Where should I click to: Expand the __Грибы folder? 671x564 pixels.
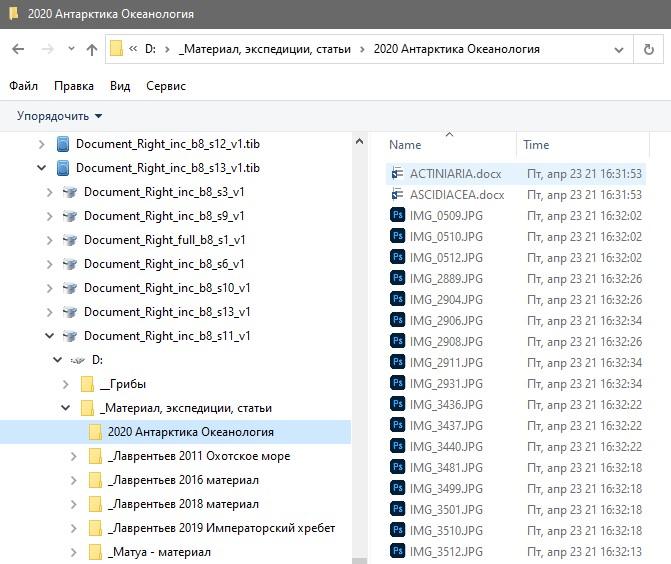pos(65,384)
